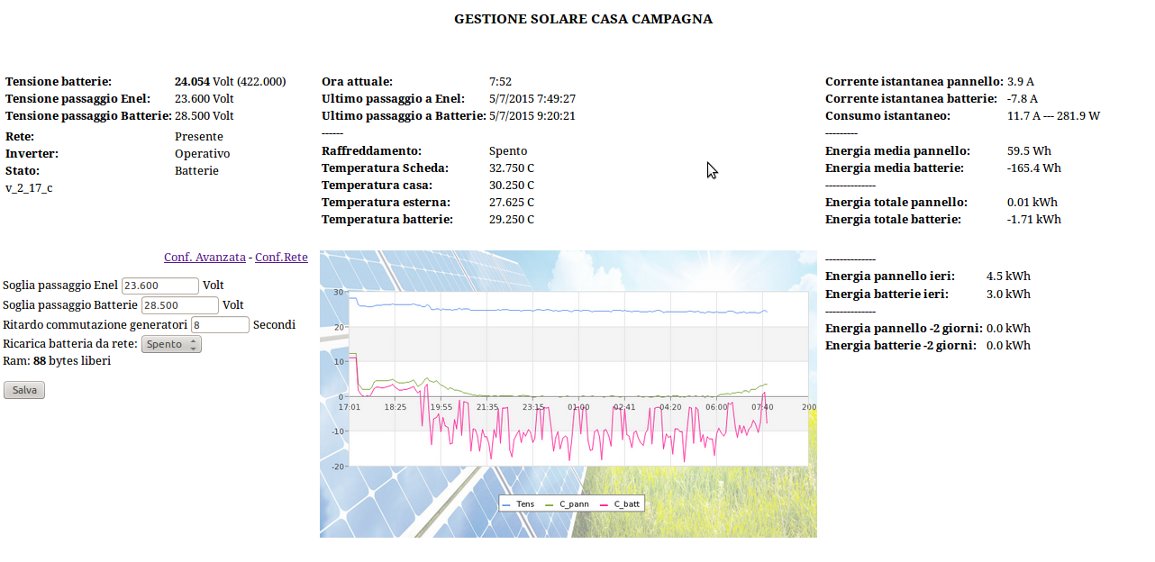Image resolution: width=1155 pixels, height=562 pixels.
Task: Click the Ultimo passaggio a Batterie timestamp
Action: coord(533,116)
